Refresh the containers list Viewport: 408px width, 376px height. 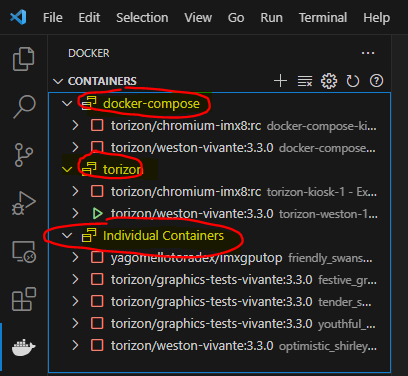353,81
